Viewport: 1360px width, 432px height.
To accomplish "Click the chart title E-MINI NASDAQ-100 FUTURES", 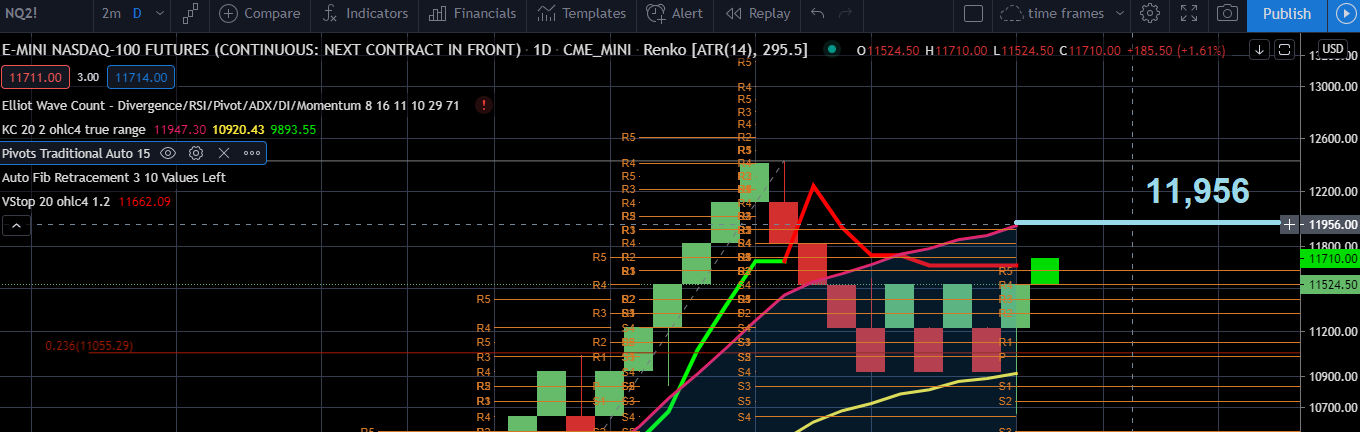I will 262,49.
